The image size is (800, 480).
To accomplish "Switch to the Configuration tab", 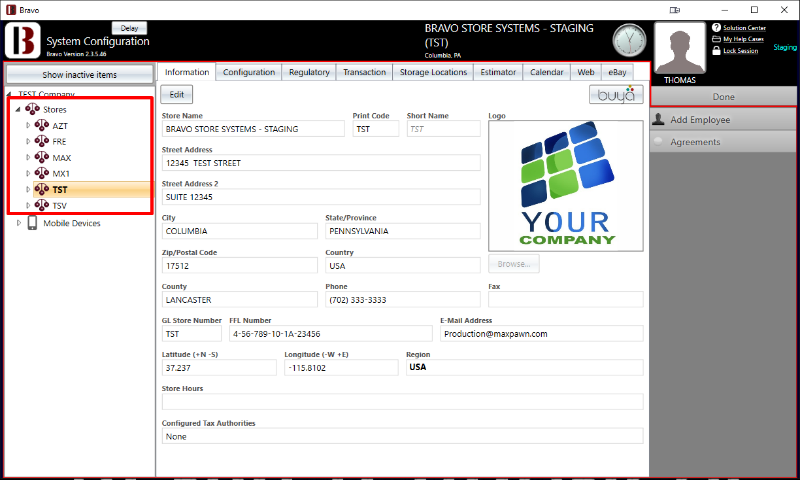I will (x=248, y=72).
